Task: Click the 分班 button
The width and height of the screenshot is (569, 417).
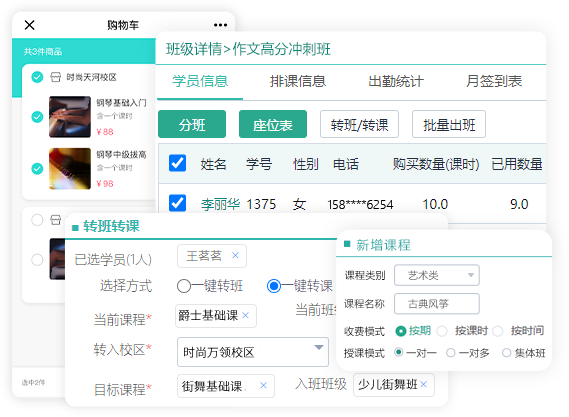Action: 192,124
